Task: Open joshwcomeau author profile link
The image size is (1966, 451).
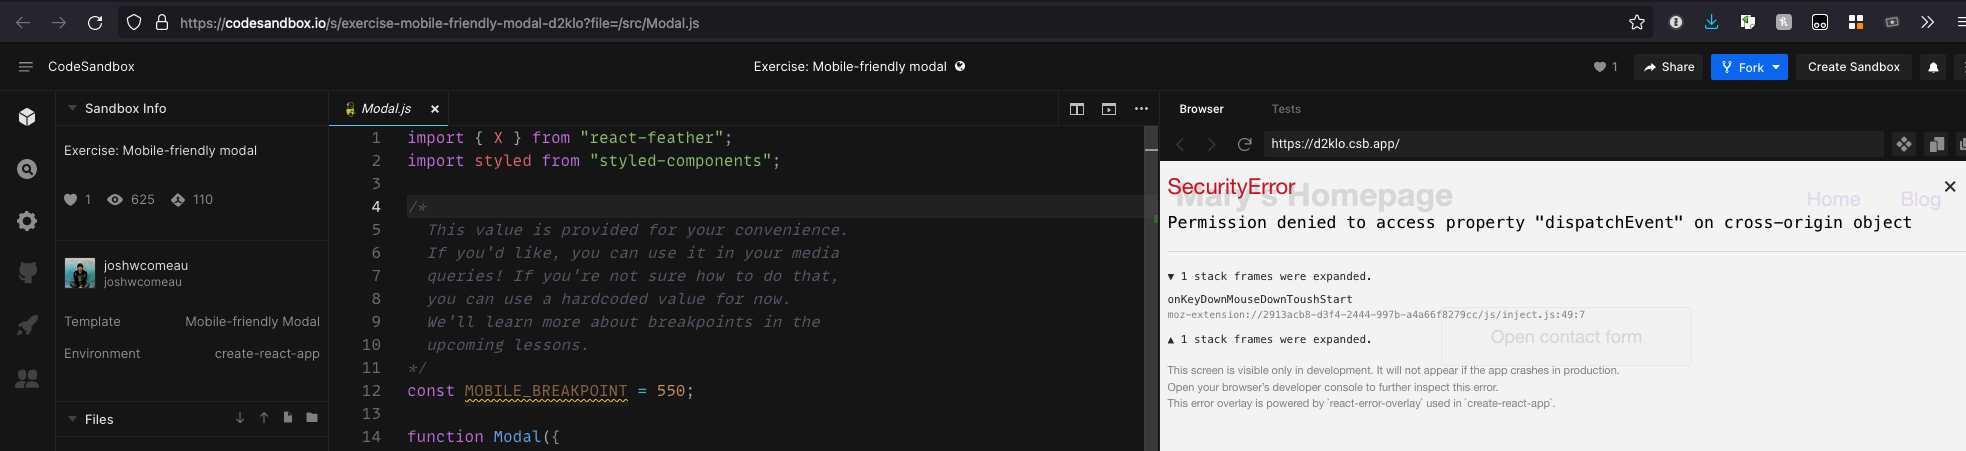Action: [146, 266]
